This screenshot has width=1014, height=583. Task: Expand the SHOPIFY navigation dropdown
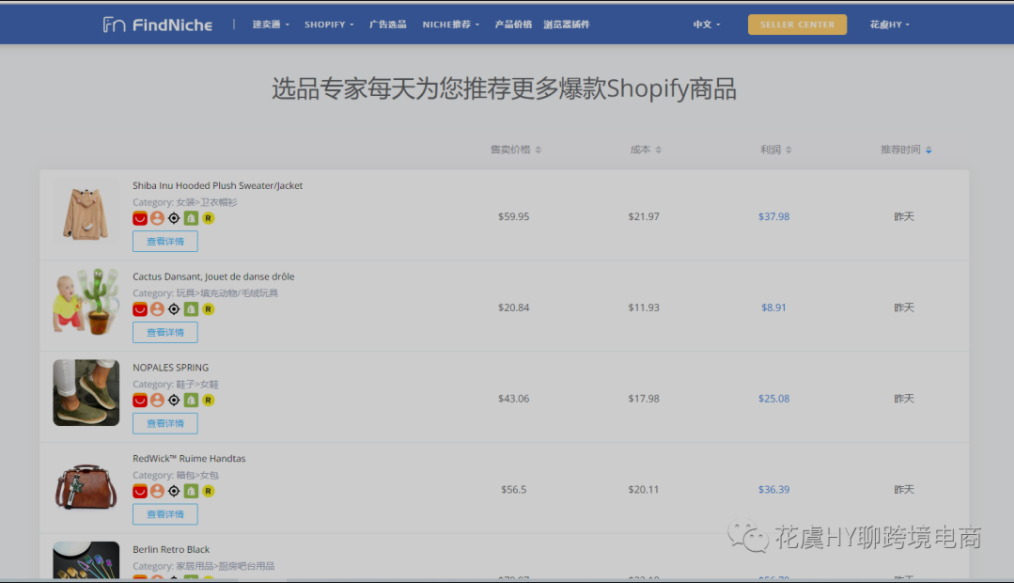[328, 24]
